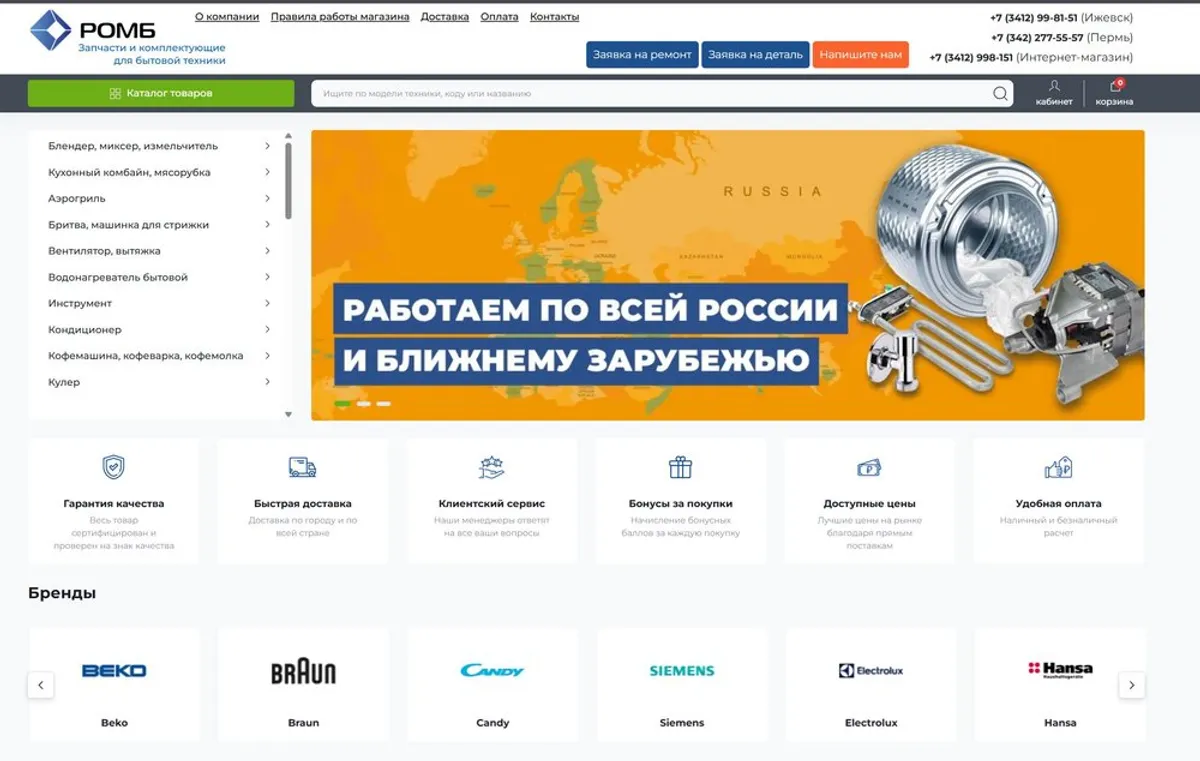Image resolution: width=1200 pixels, height=761 pixels.
Task: Click the Бонусы за покупки gift icon
Action: tap(681, 467)
